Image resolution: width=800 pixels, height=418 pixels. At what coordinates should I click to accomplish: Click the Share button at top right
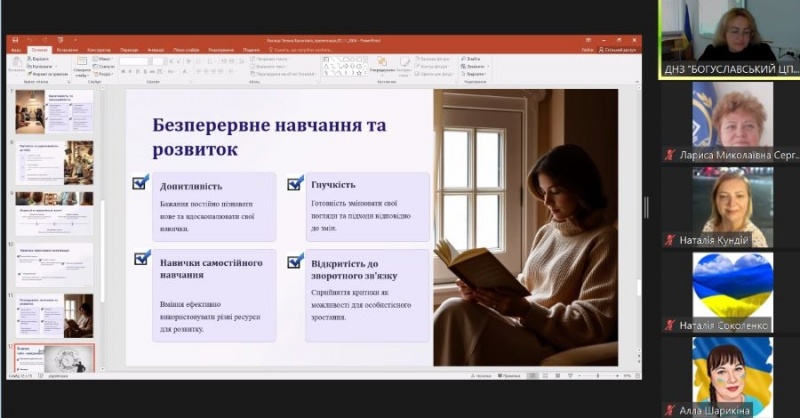point(617,49)
